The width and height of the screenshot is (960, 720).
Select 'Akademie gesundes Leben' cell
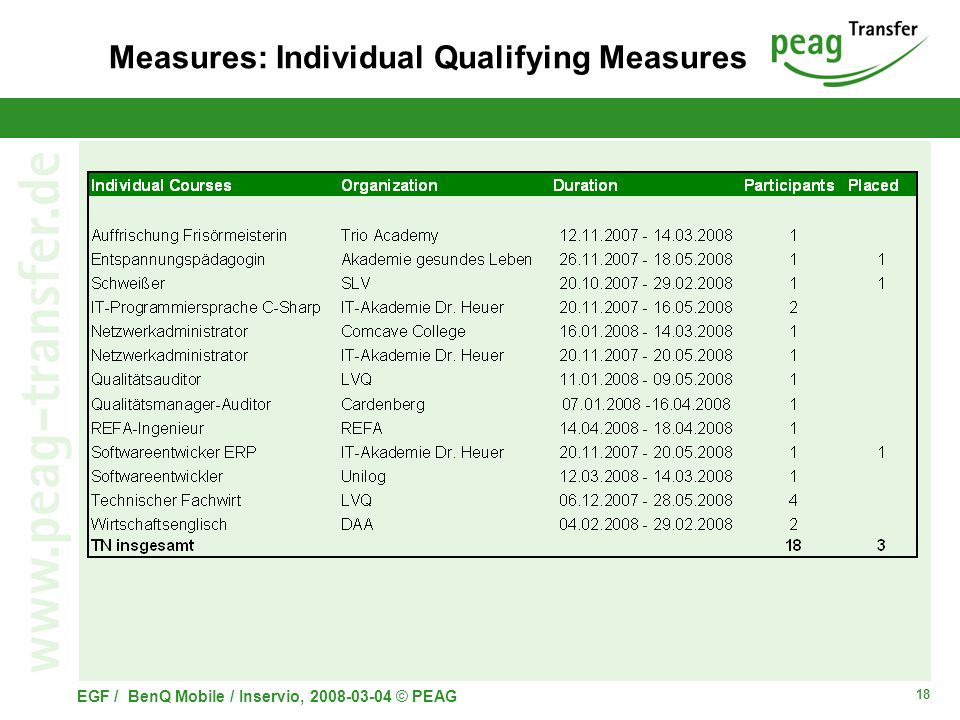(x=436, y=260)
